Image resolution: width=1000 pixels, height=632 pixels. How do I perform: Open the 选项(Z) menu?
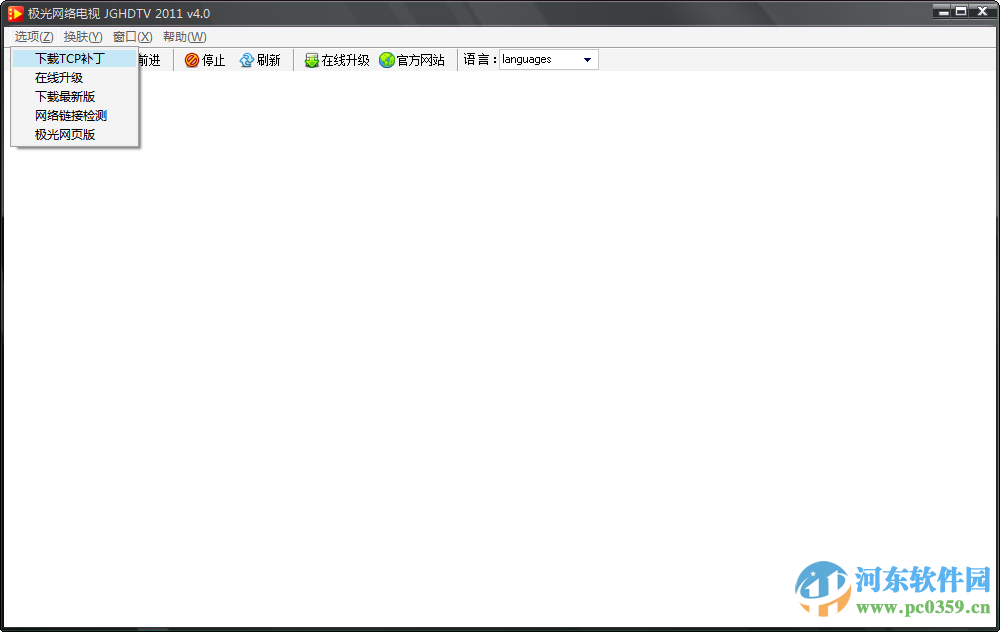[x=34, y=37]
